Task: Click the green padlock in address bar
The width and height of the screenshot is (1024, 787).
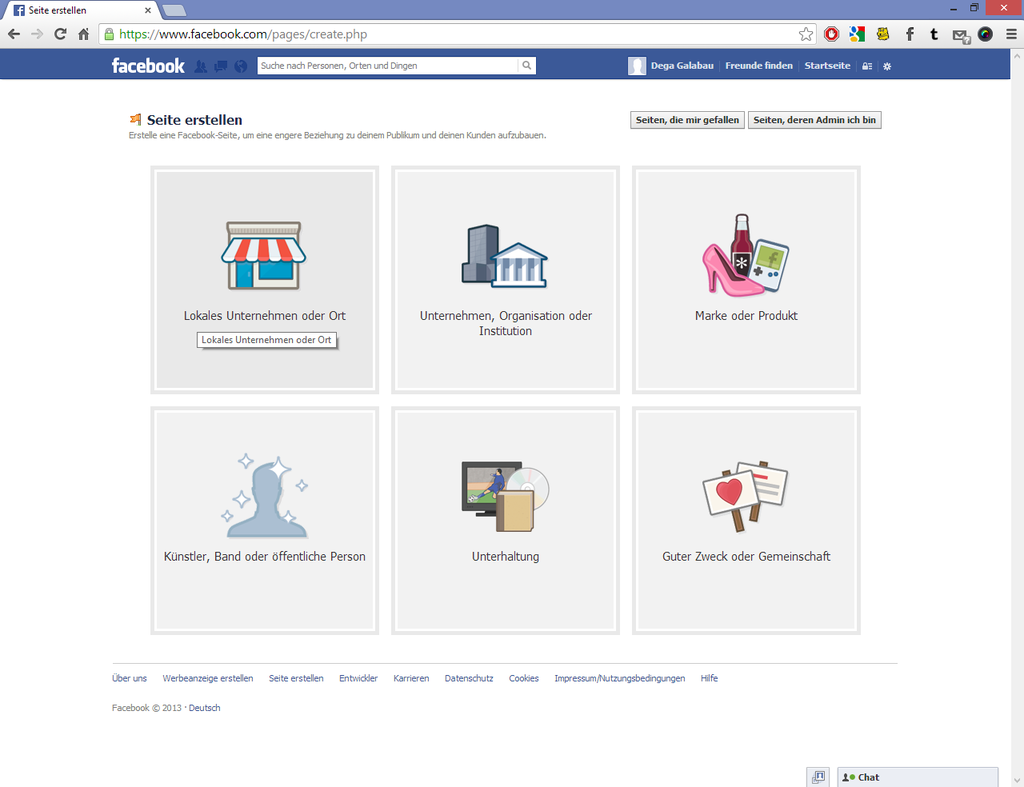Action: (x=109, y=34)
